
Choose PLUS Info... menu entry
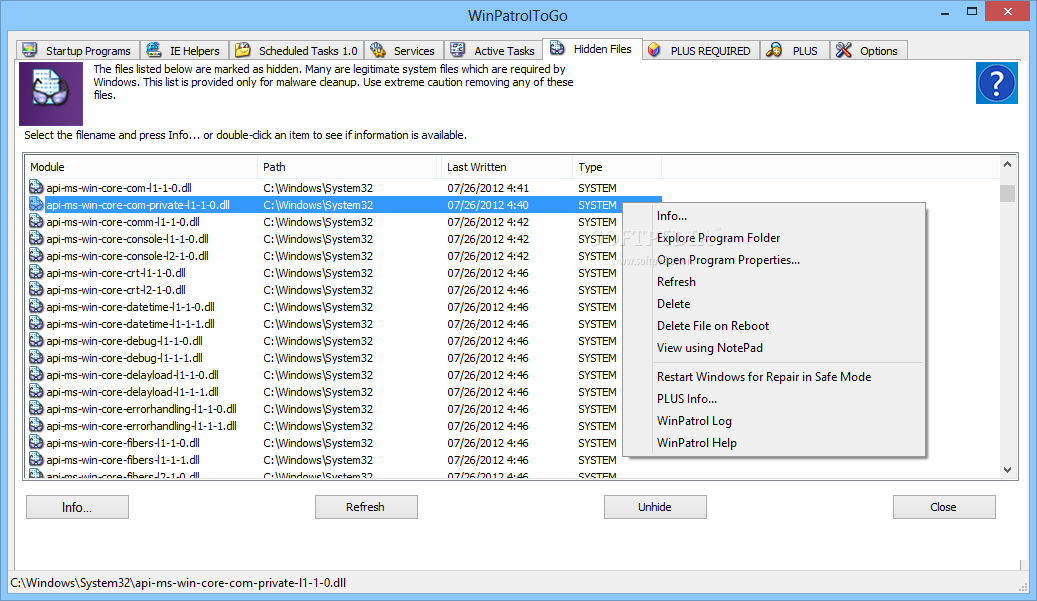point(774,399)
